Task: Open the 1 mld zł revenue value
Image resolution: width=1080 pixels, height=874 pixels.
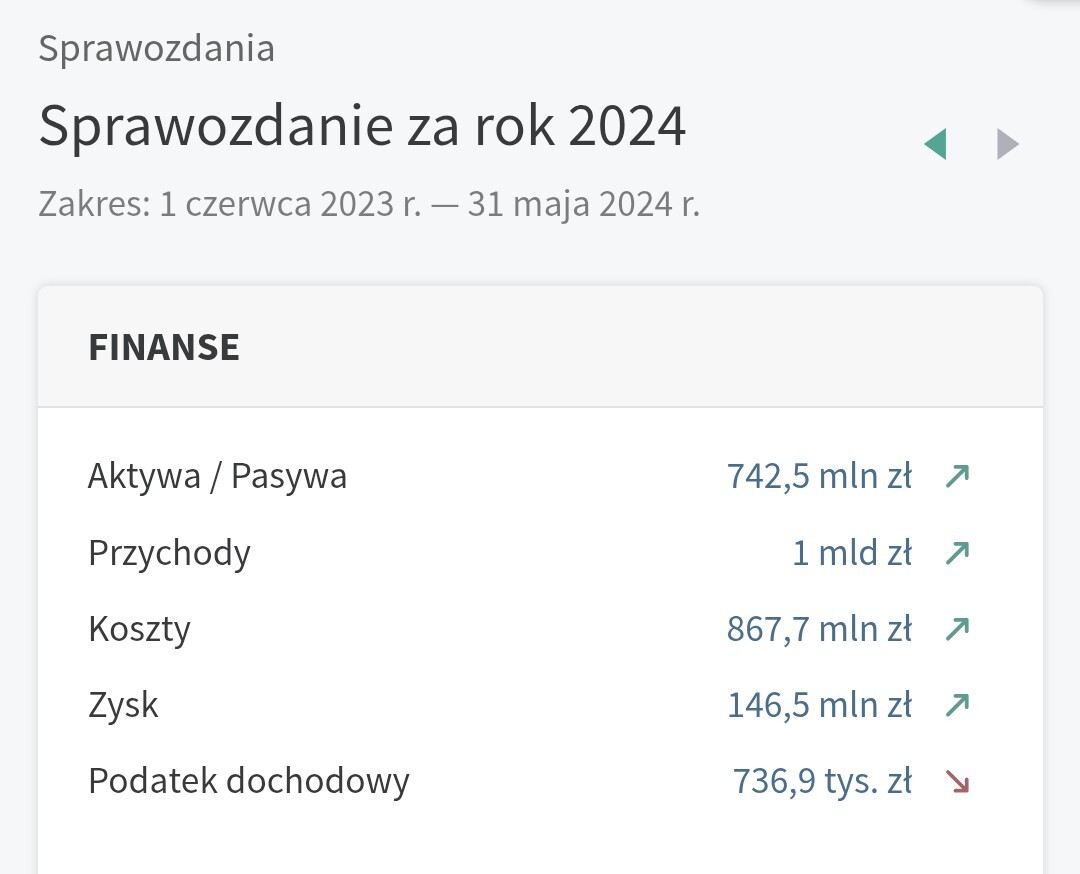Action: pyautogui.click(x=851, y=552)
